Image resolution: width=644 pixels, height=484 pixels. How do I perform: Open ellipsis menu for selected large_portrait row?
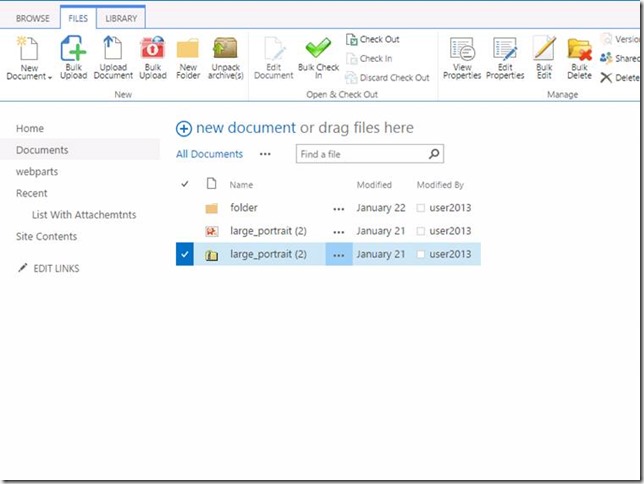[339, 255]
